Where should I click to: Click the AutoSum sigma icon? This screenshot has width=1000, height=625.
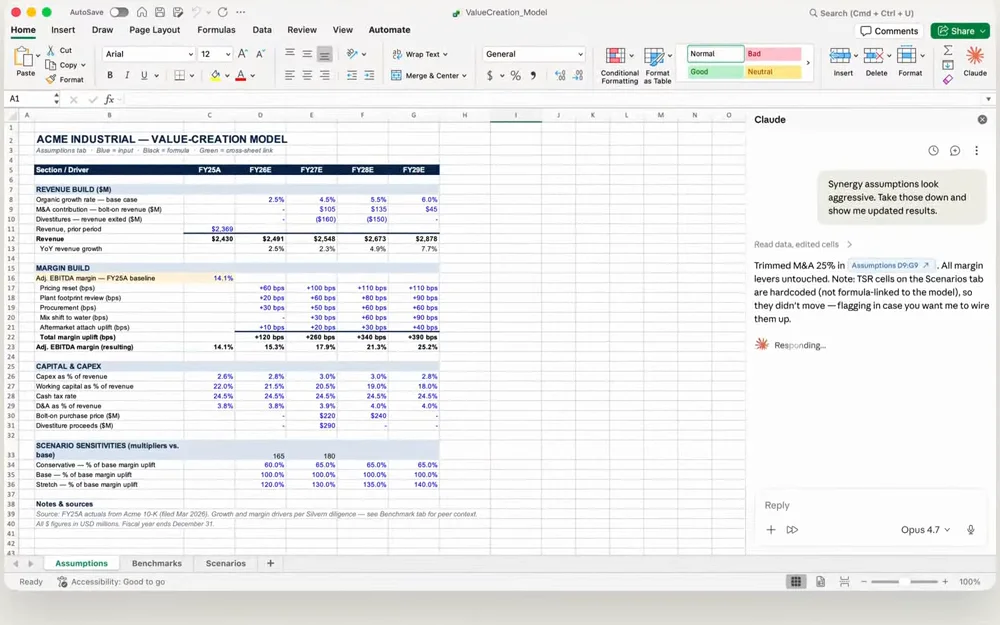[x=948, y=50]
